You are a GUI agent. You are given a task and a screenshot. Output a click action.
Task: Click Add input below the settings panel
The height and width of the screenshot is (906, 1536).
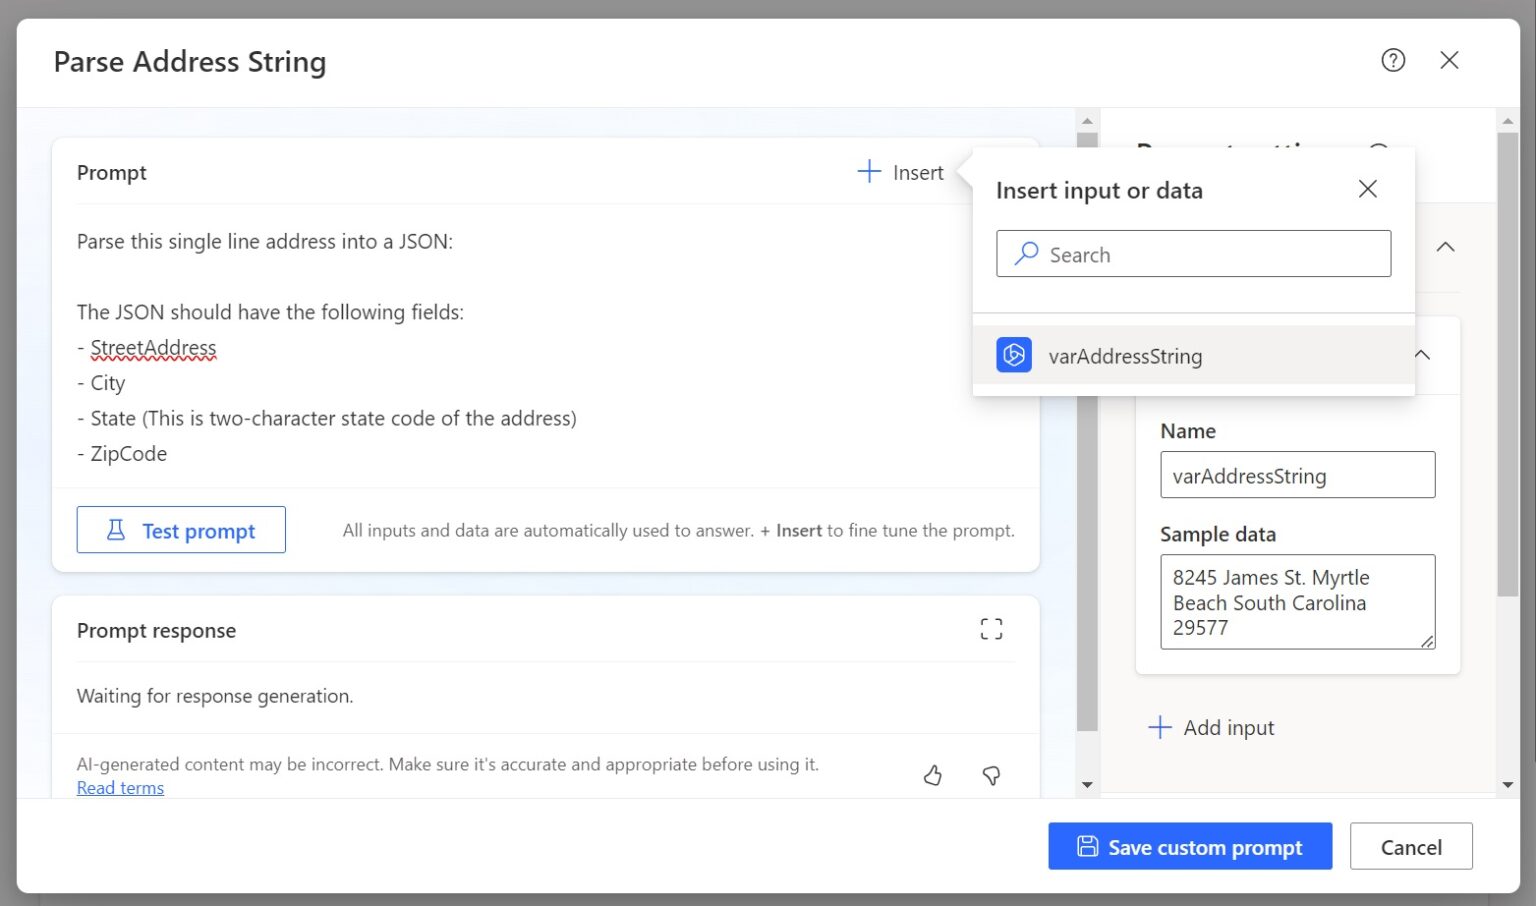tap(1211, 727)
